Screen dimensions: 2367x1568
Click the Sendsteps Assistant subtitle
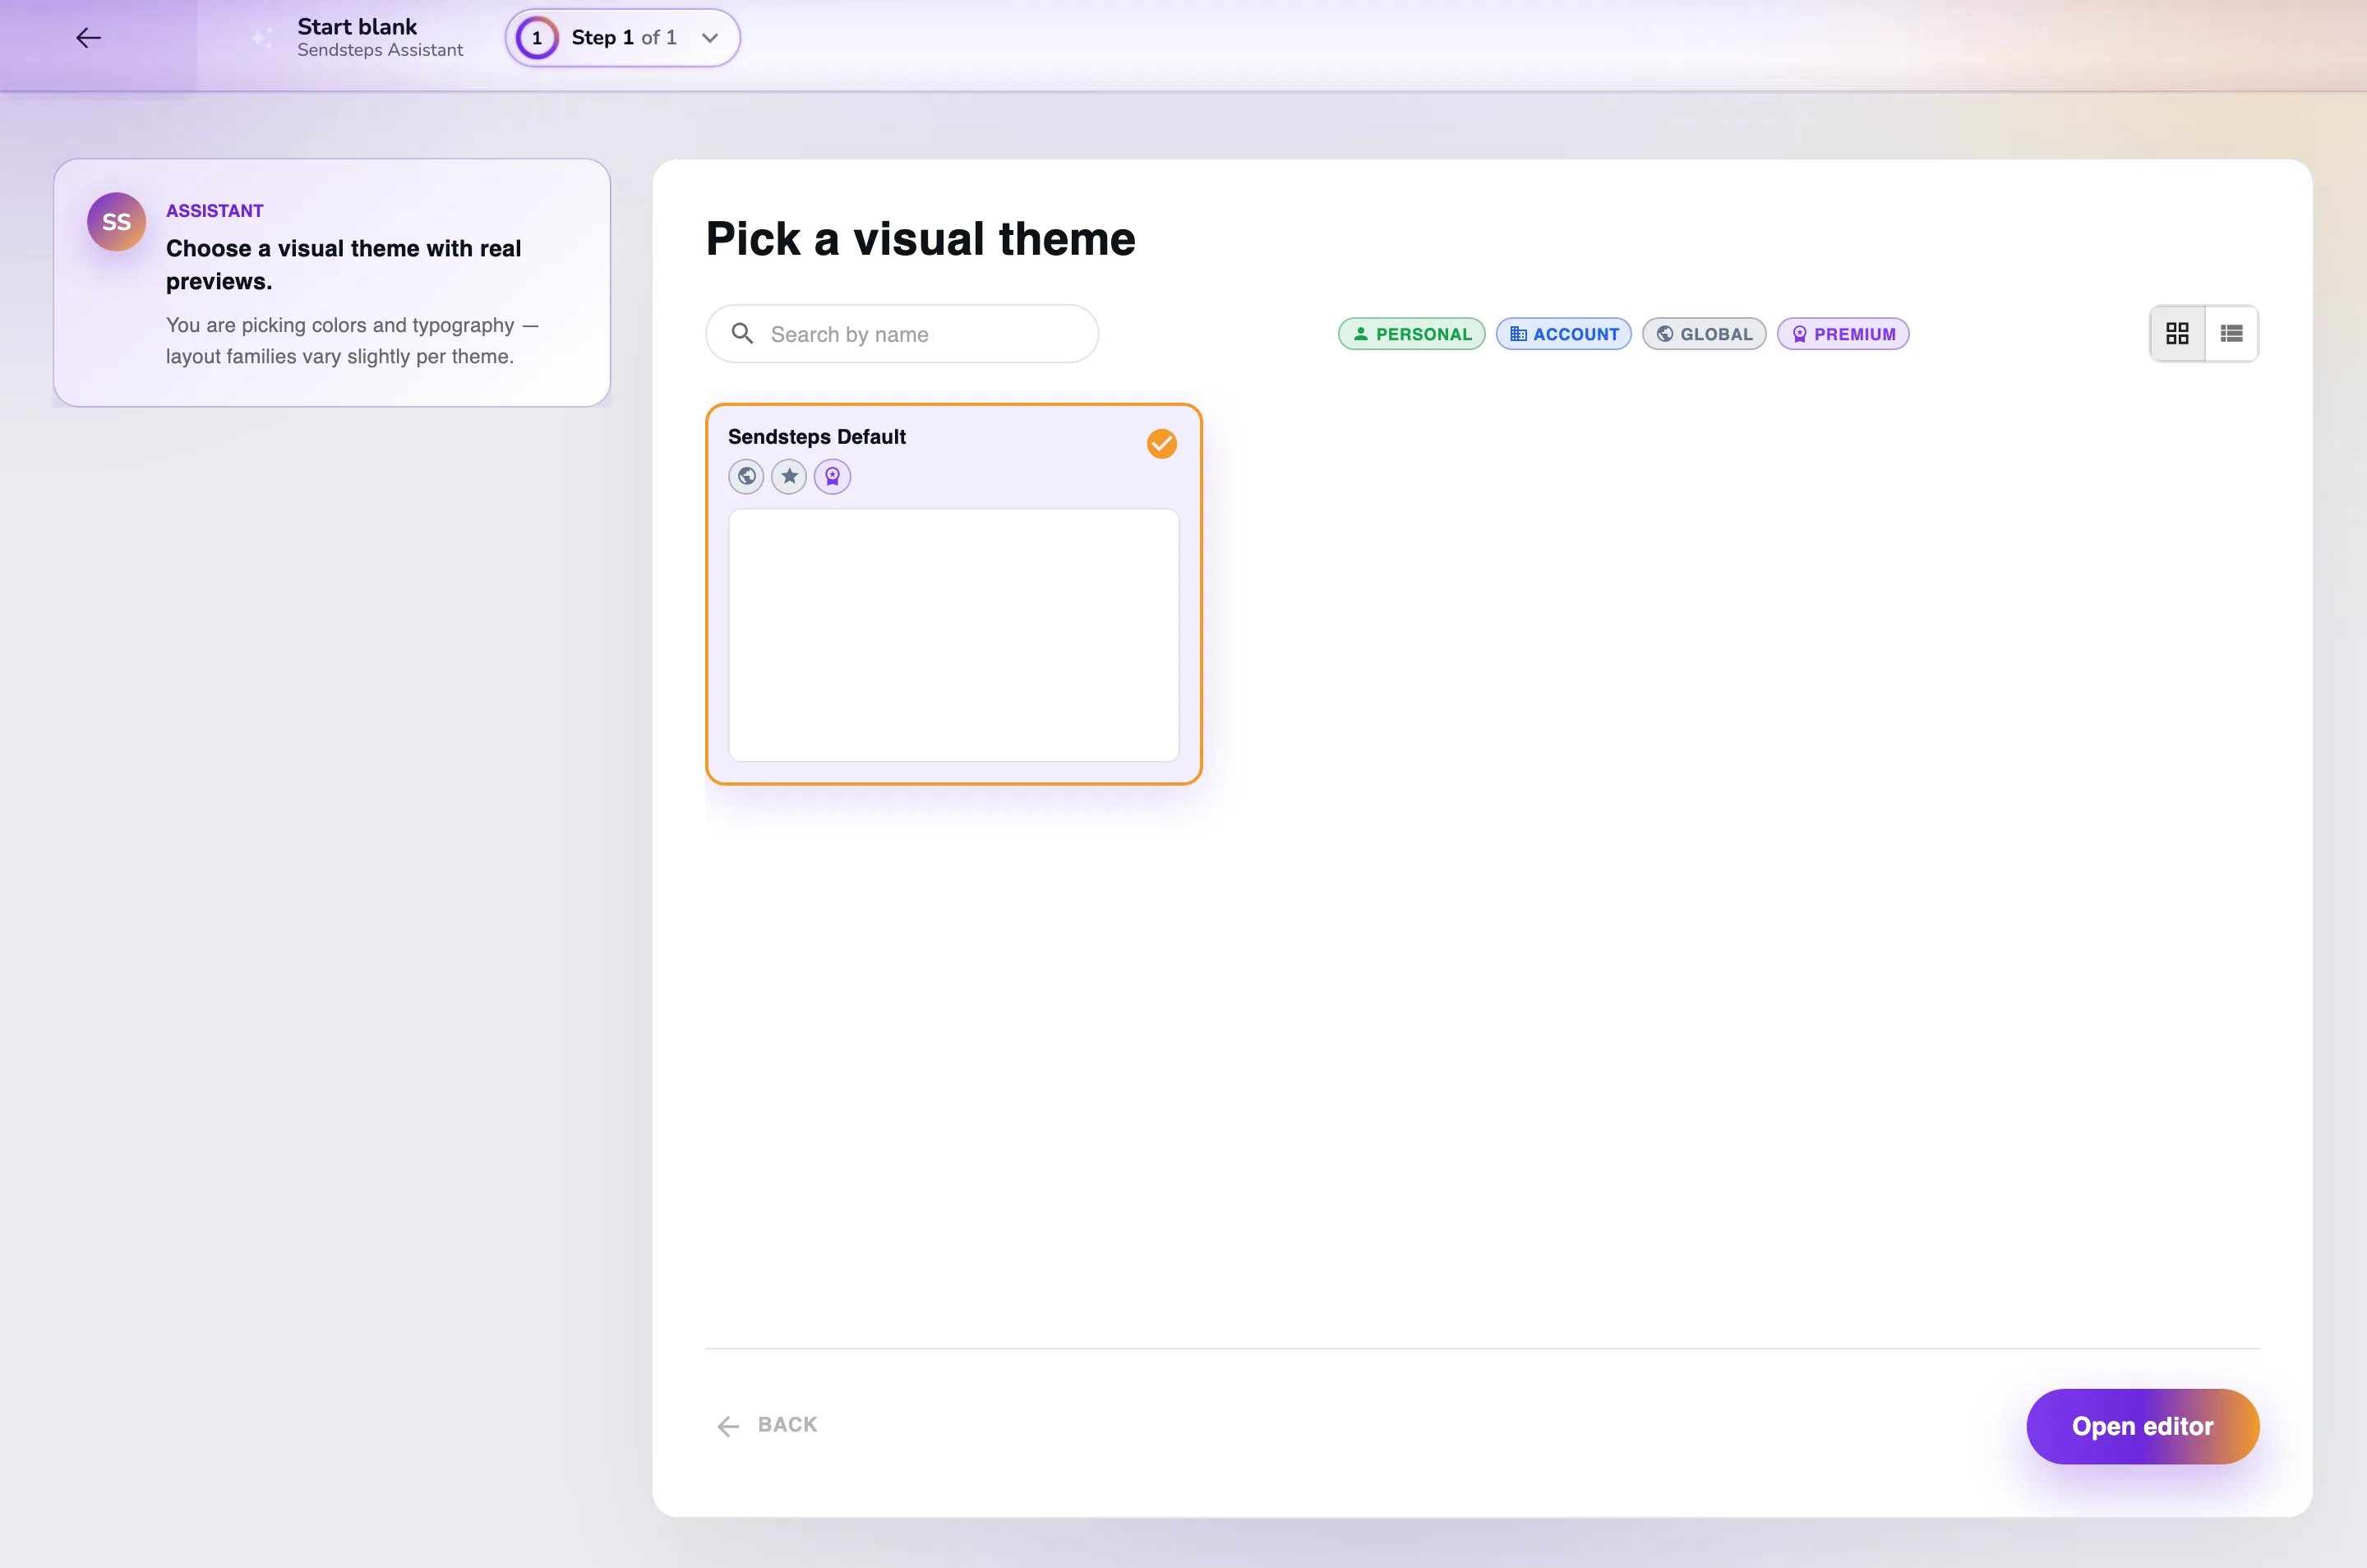[x=380, y=50]
